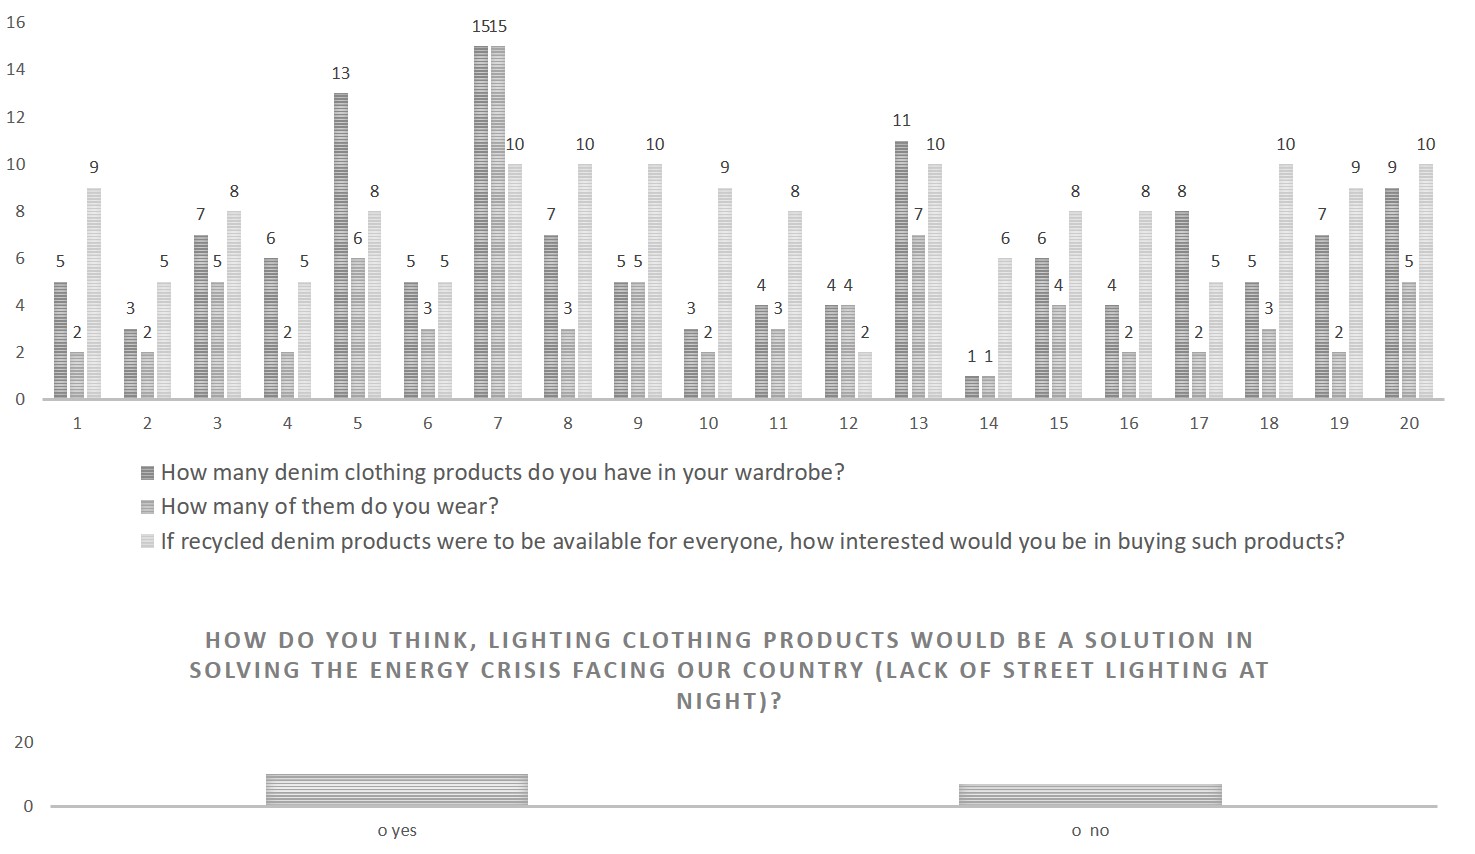This screenshot has height=854, width=1475.
Task: Click the 'o no' axis label
Action: 1090,831
